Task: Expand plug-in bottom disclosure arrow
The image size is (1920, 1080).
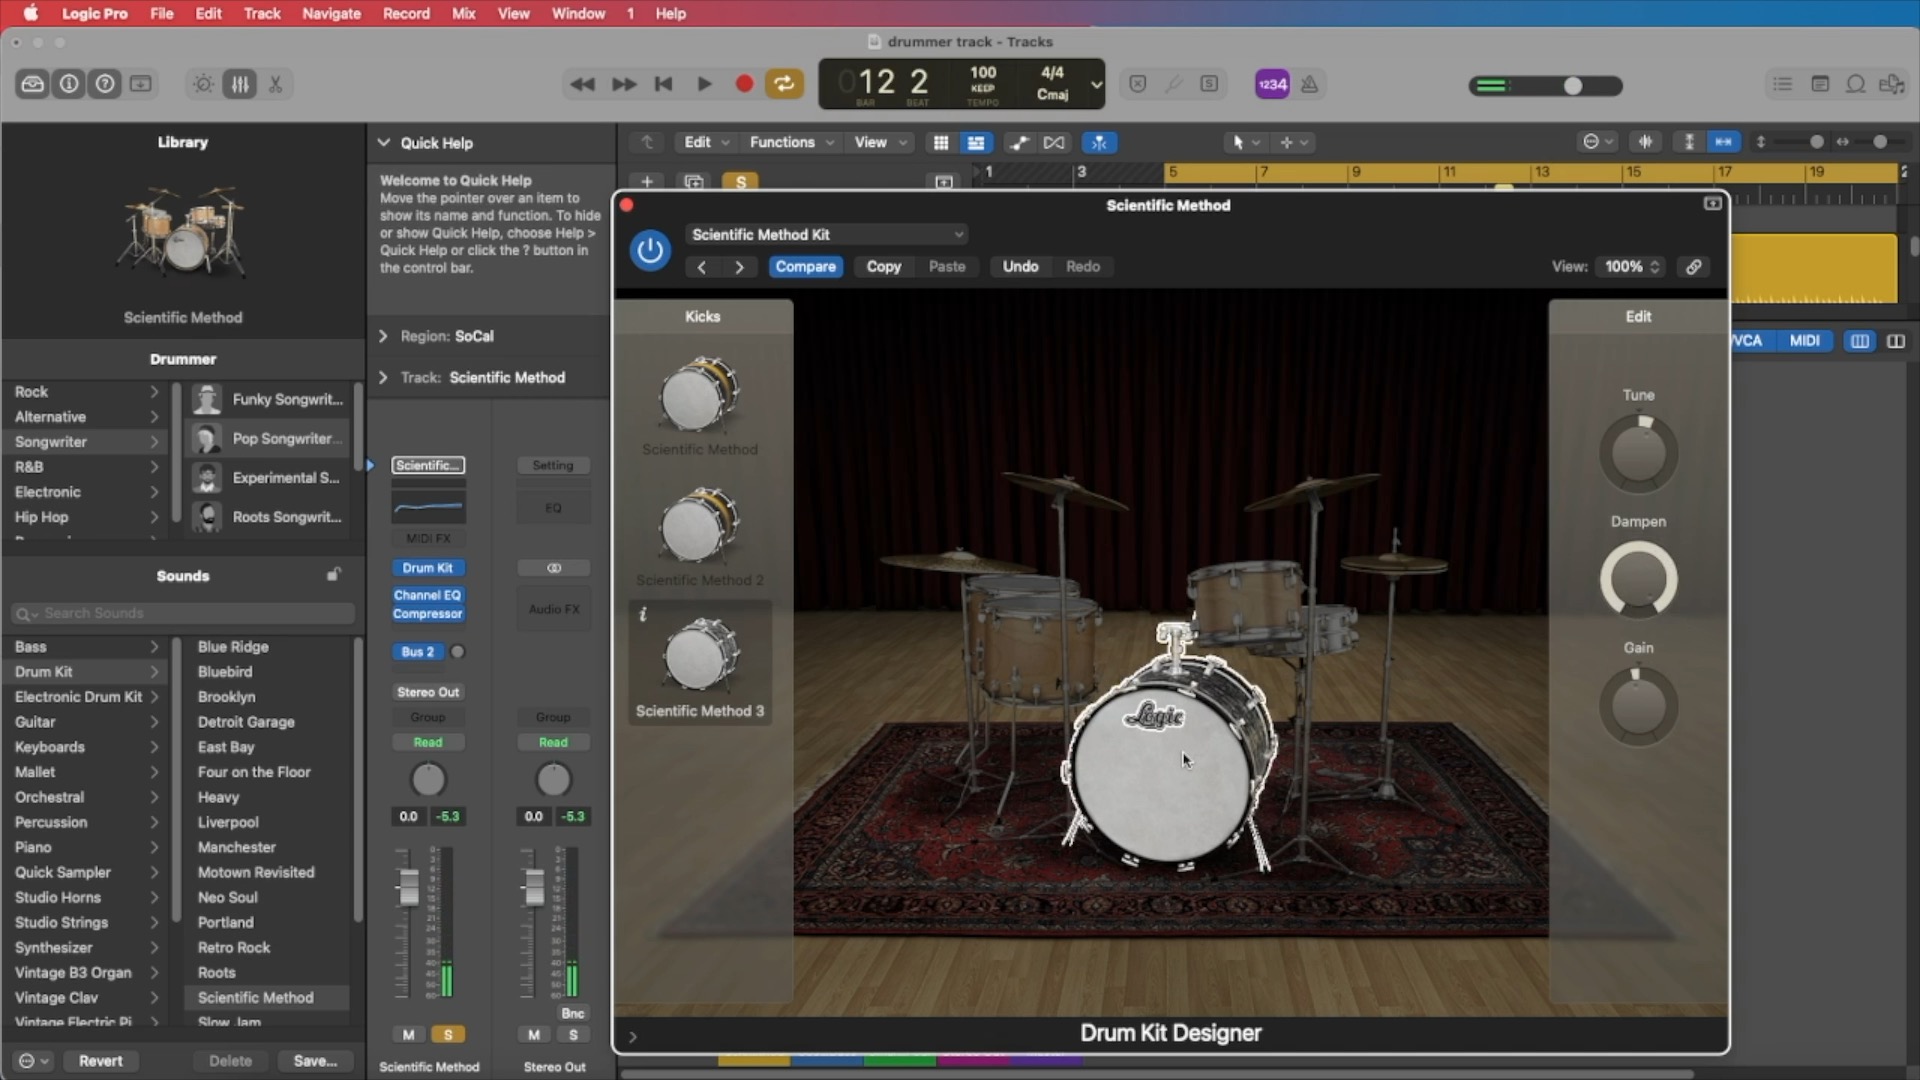Action: [633, 1036]
